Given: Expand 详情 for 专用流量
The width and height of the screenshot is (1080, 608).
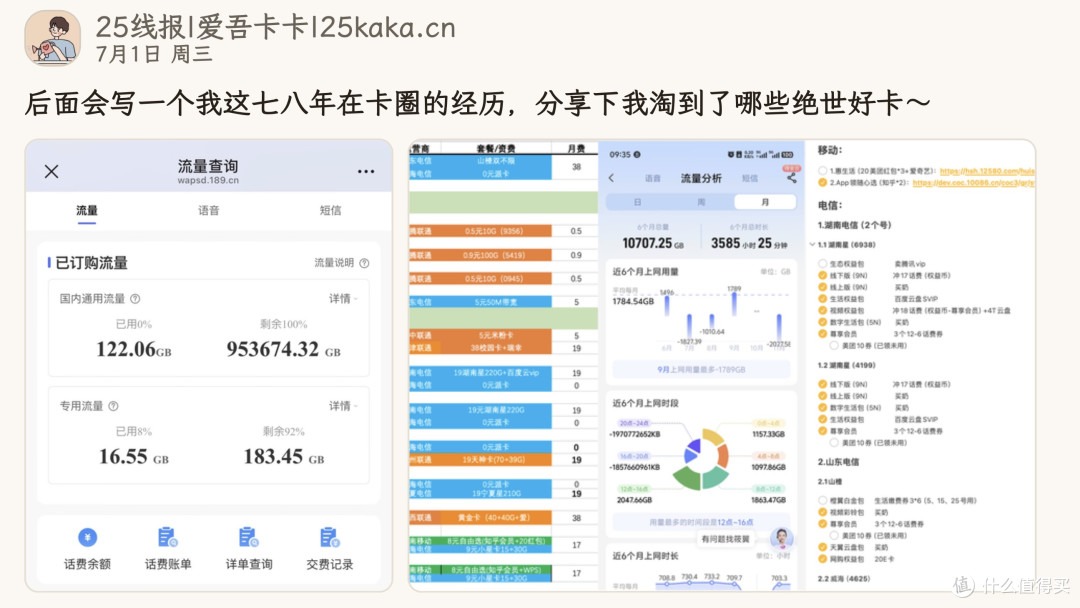Looking at the screenshot, I should coord(342,406).
